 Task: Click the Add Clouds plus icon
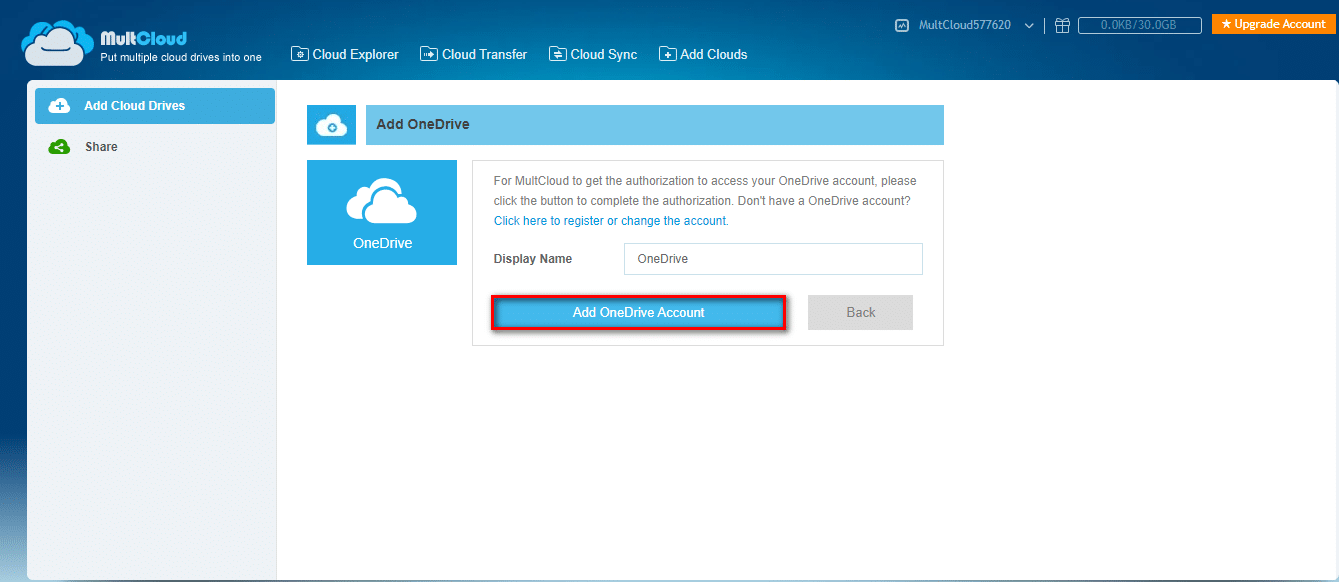tap(667, 54)
